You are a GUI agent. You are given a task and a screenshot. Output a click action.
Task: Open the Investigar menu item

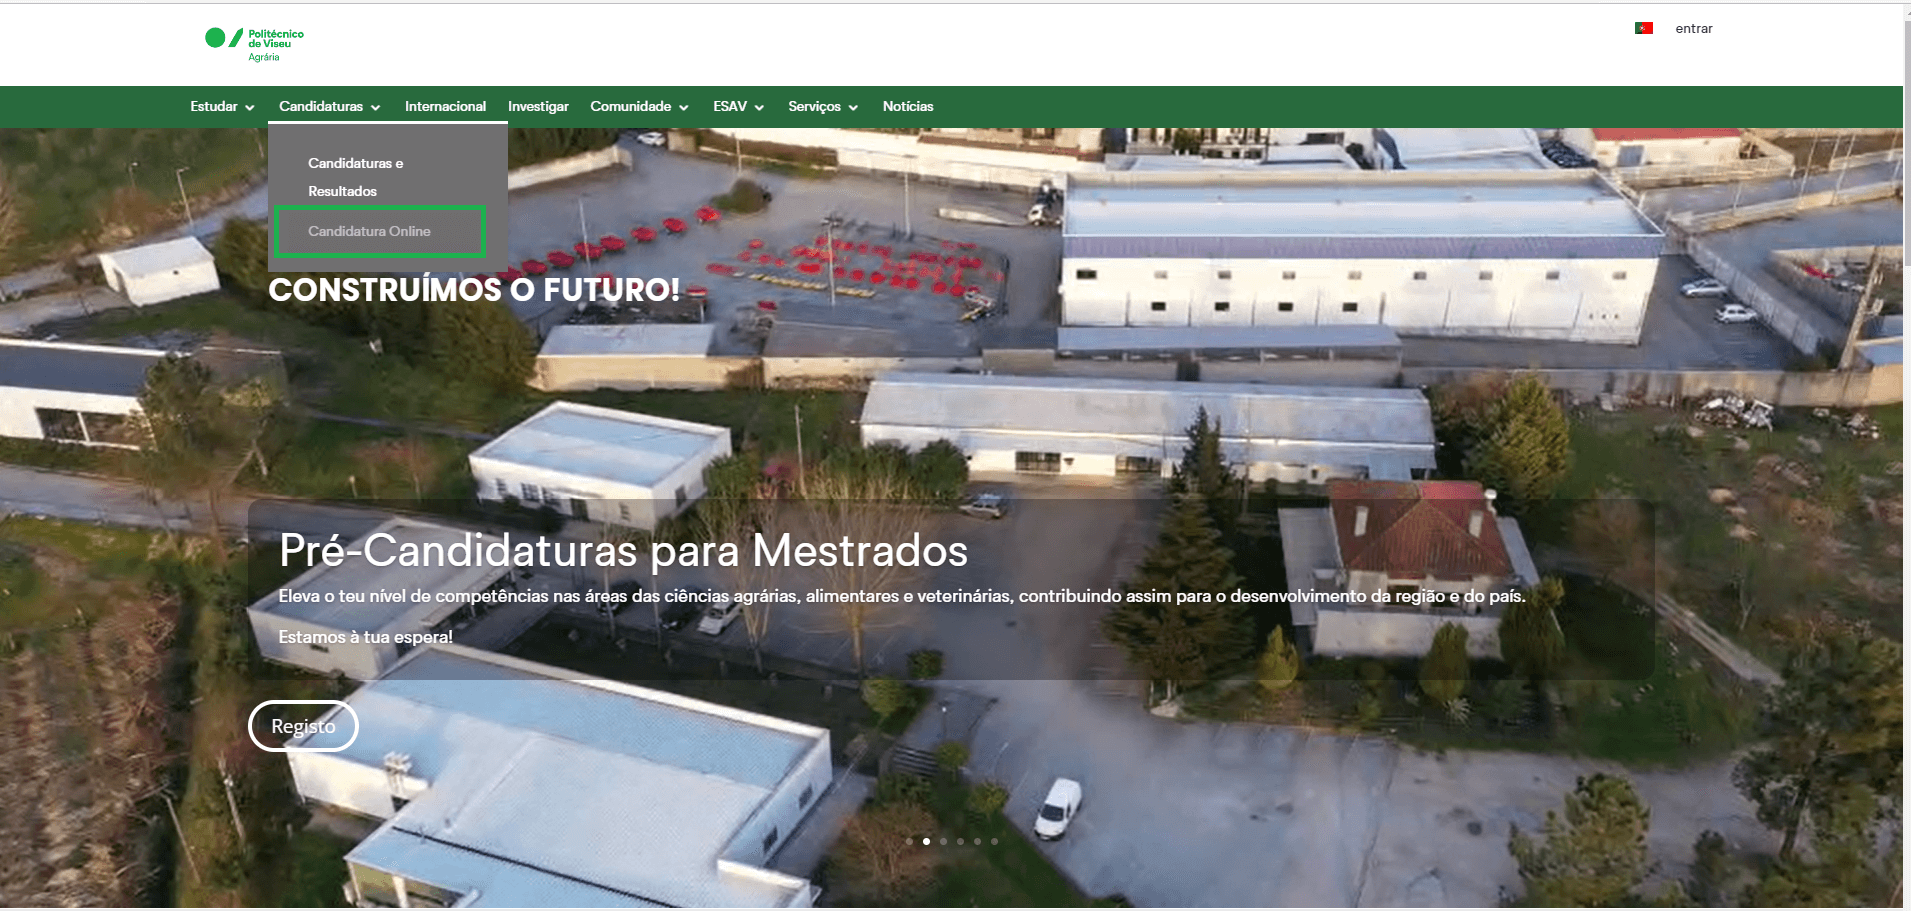[538, 106]
